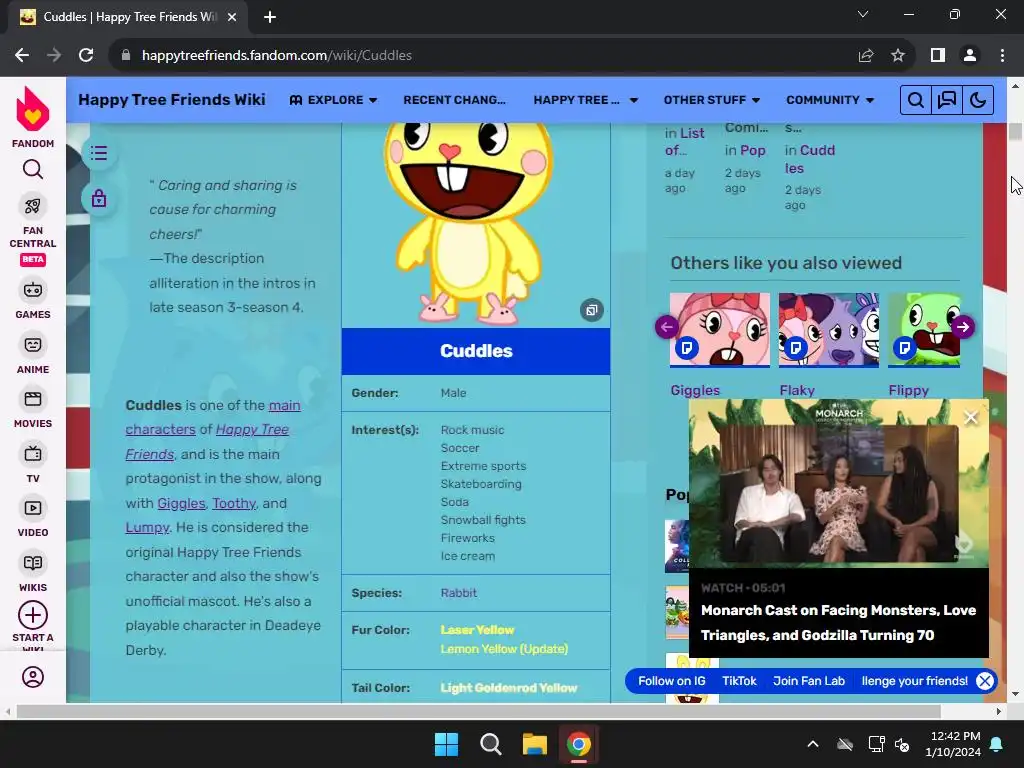
Task: Open the table of contents list icon
Action: point(99,153)
